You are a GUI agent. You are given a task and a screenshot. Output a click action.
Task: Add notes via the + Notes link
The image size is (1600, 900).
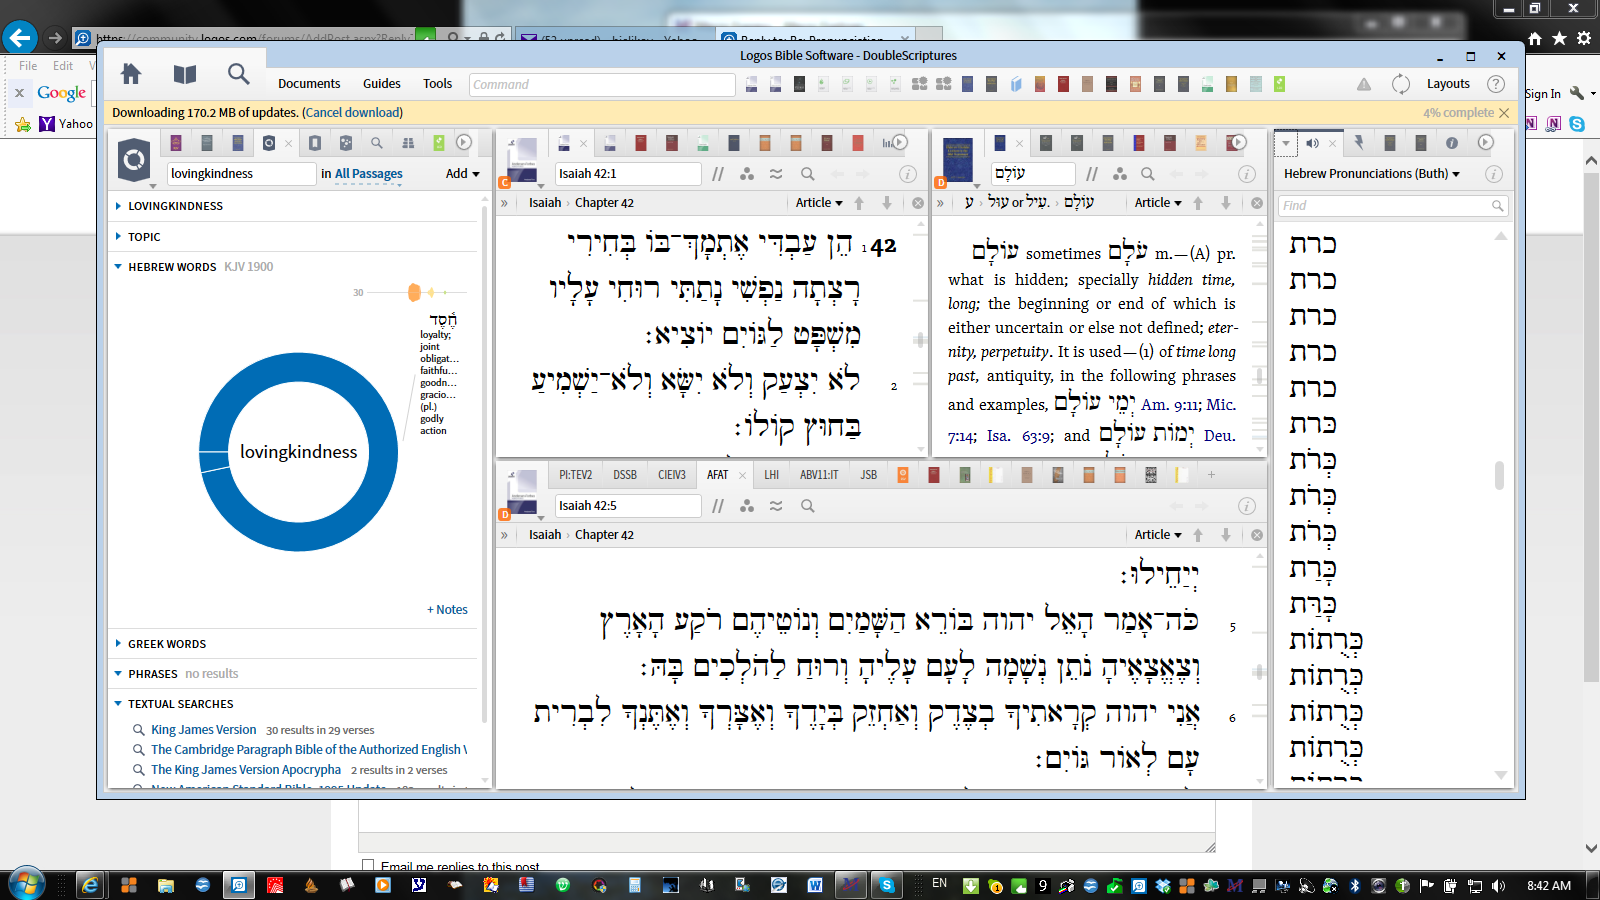447,610
